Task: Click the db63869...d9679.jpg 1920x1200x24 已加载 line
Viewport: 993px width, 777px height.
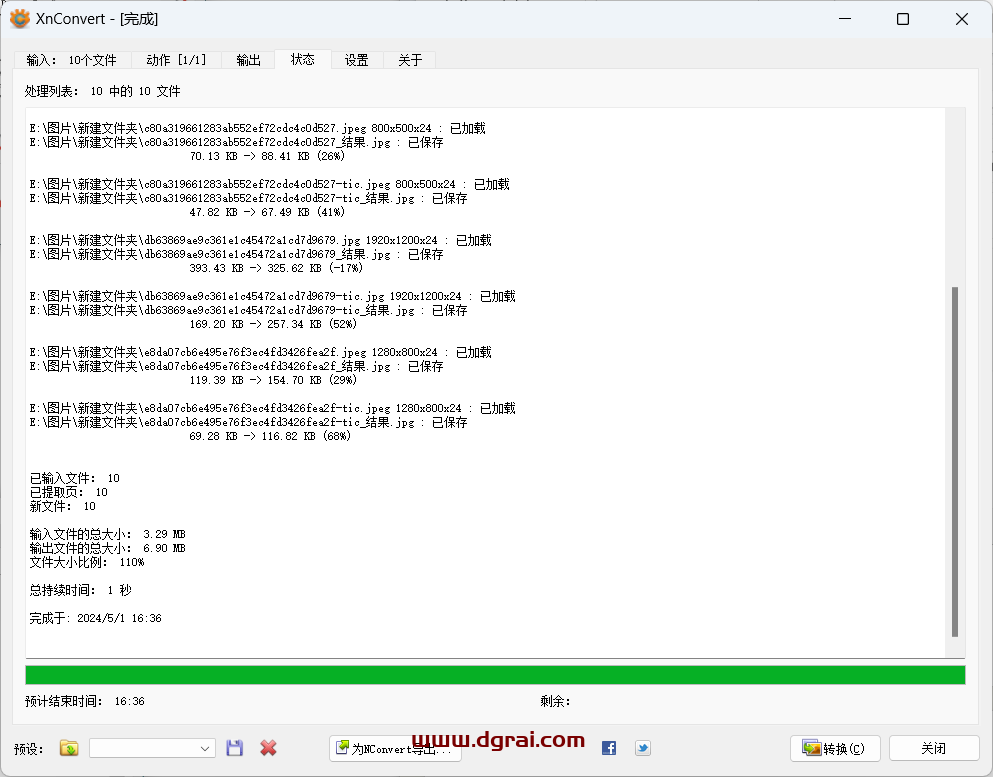Action: 260,241
